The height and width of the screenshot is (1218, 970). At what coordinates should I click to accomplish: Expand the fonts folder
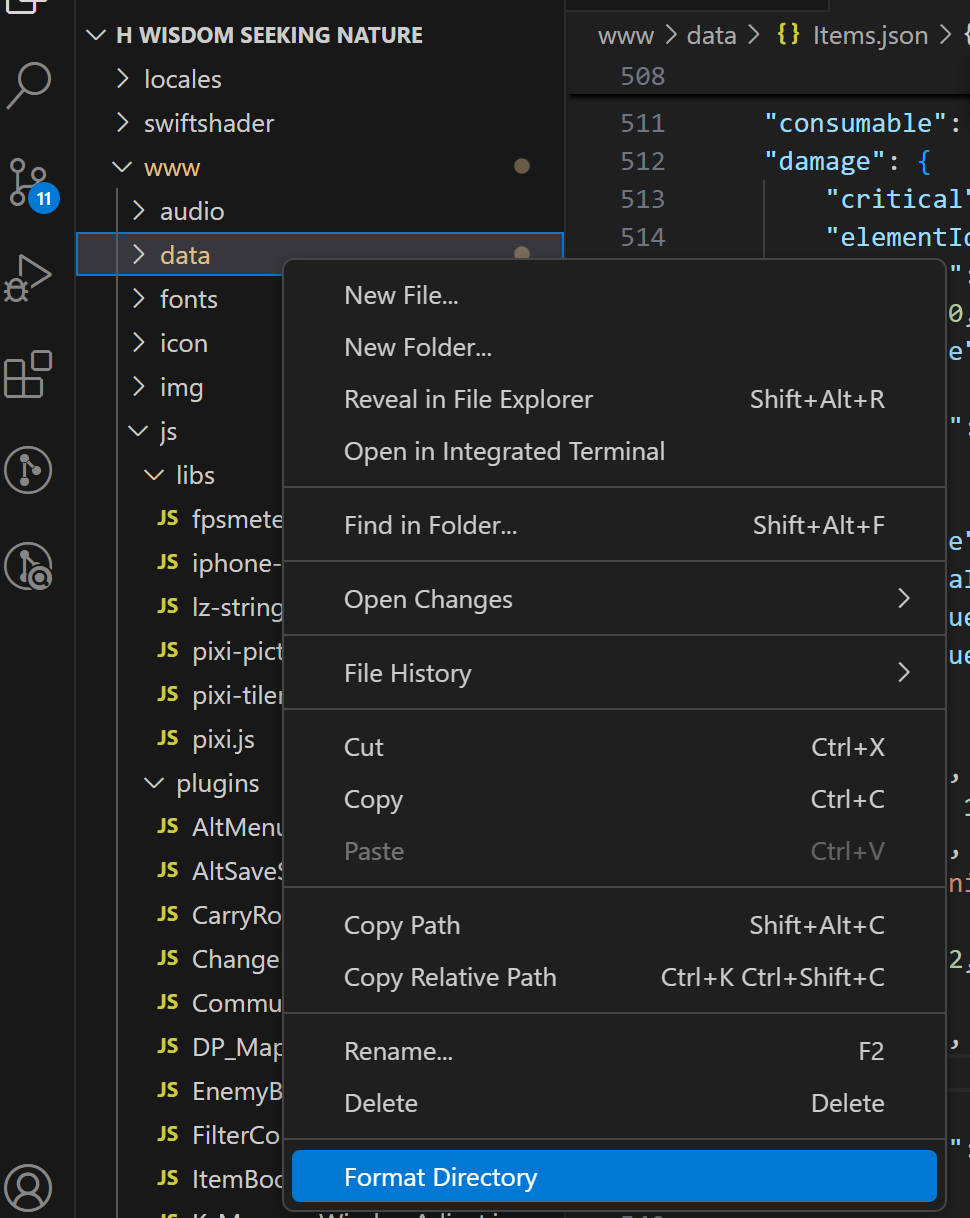coord(139,299)
